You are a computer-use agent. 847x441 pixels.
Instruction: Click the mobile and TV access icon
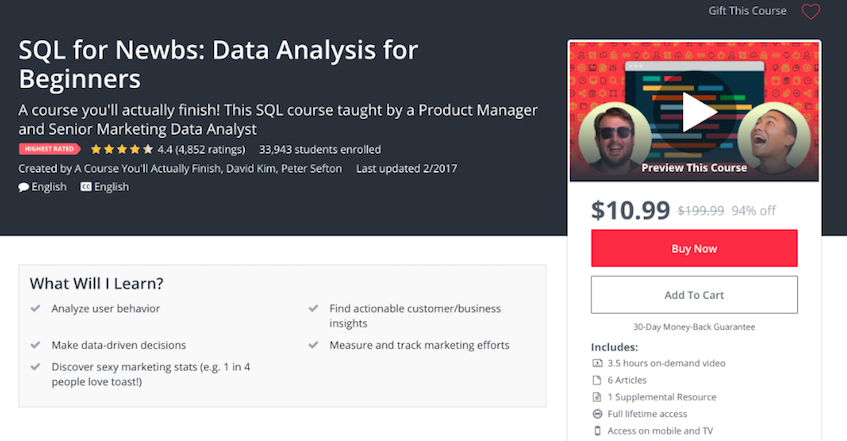coord(597,431)
